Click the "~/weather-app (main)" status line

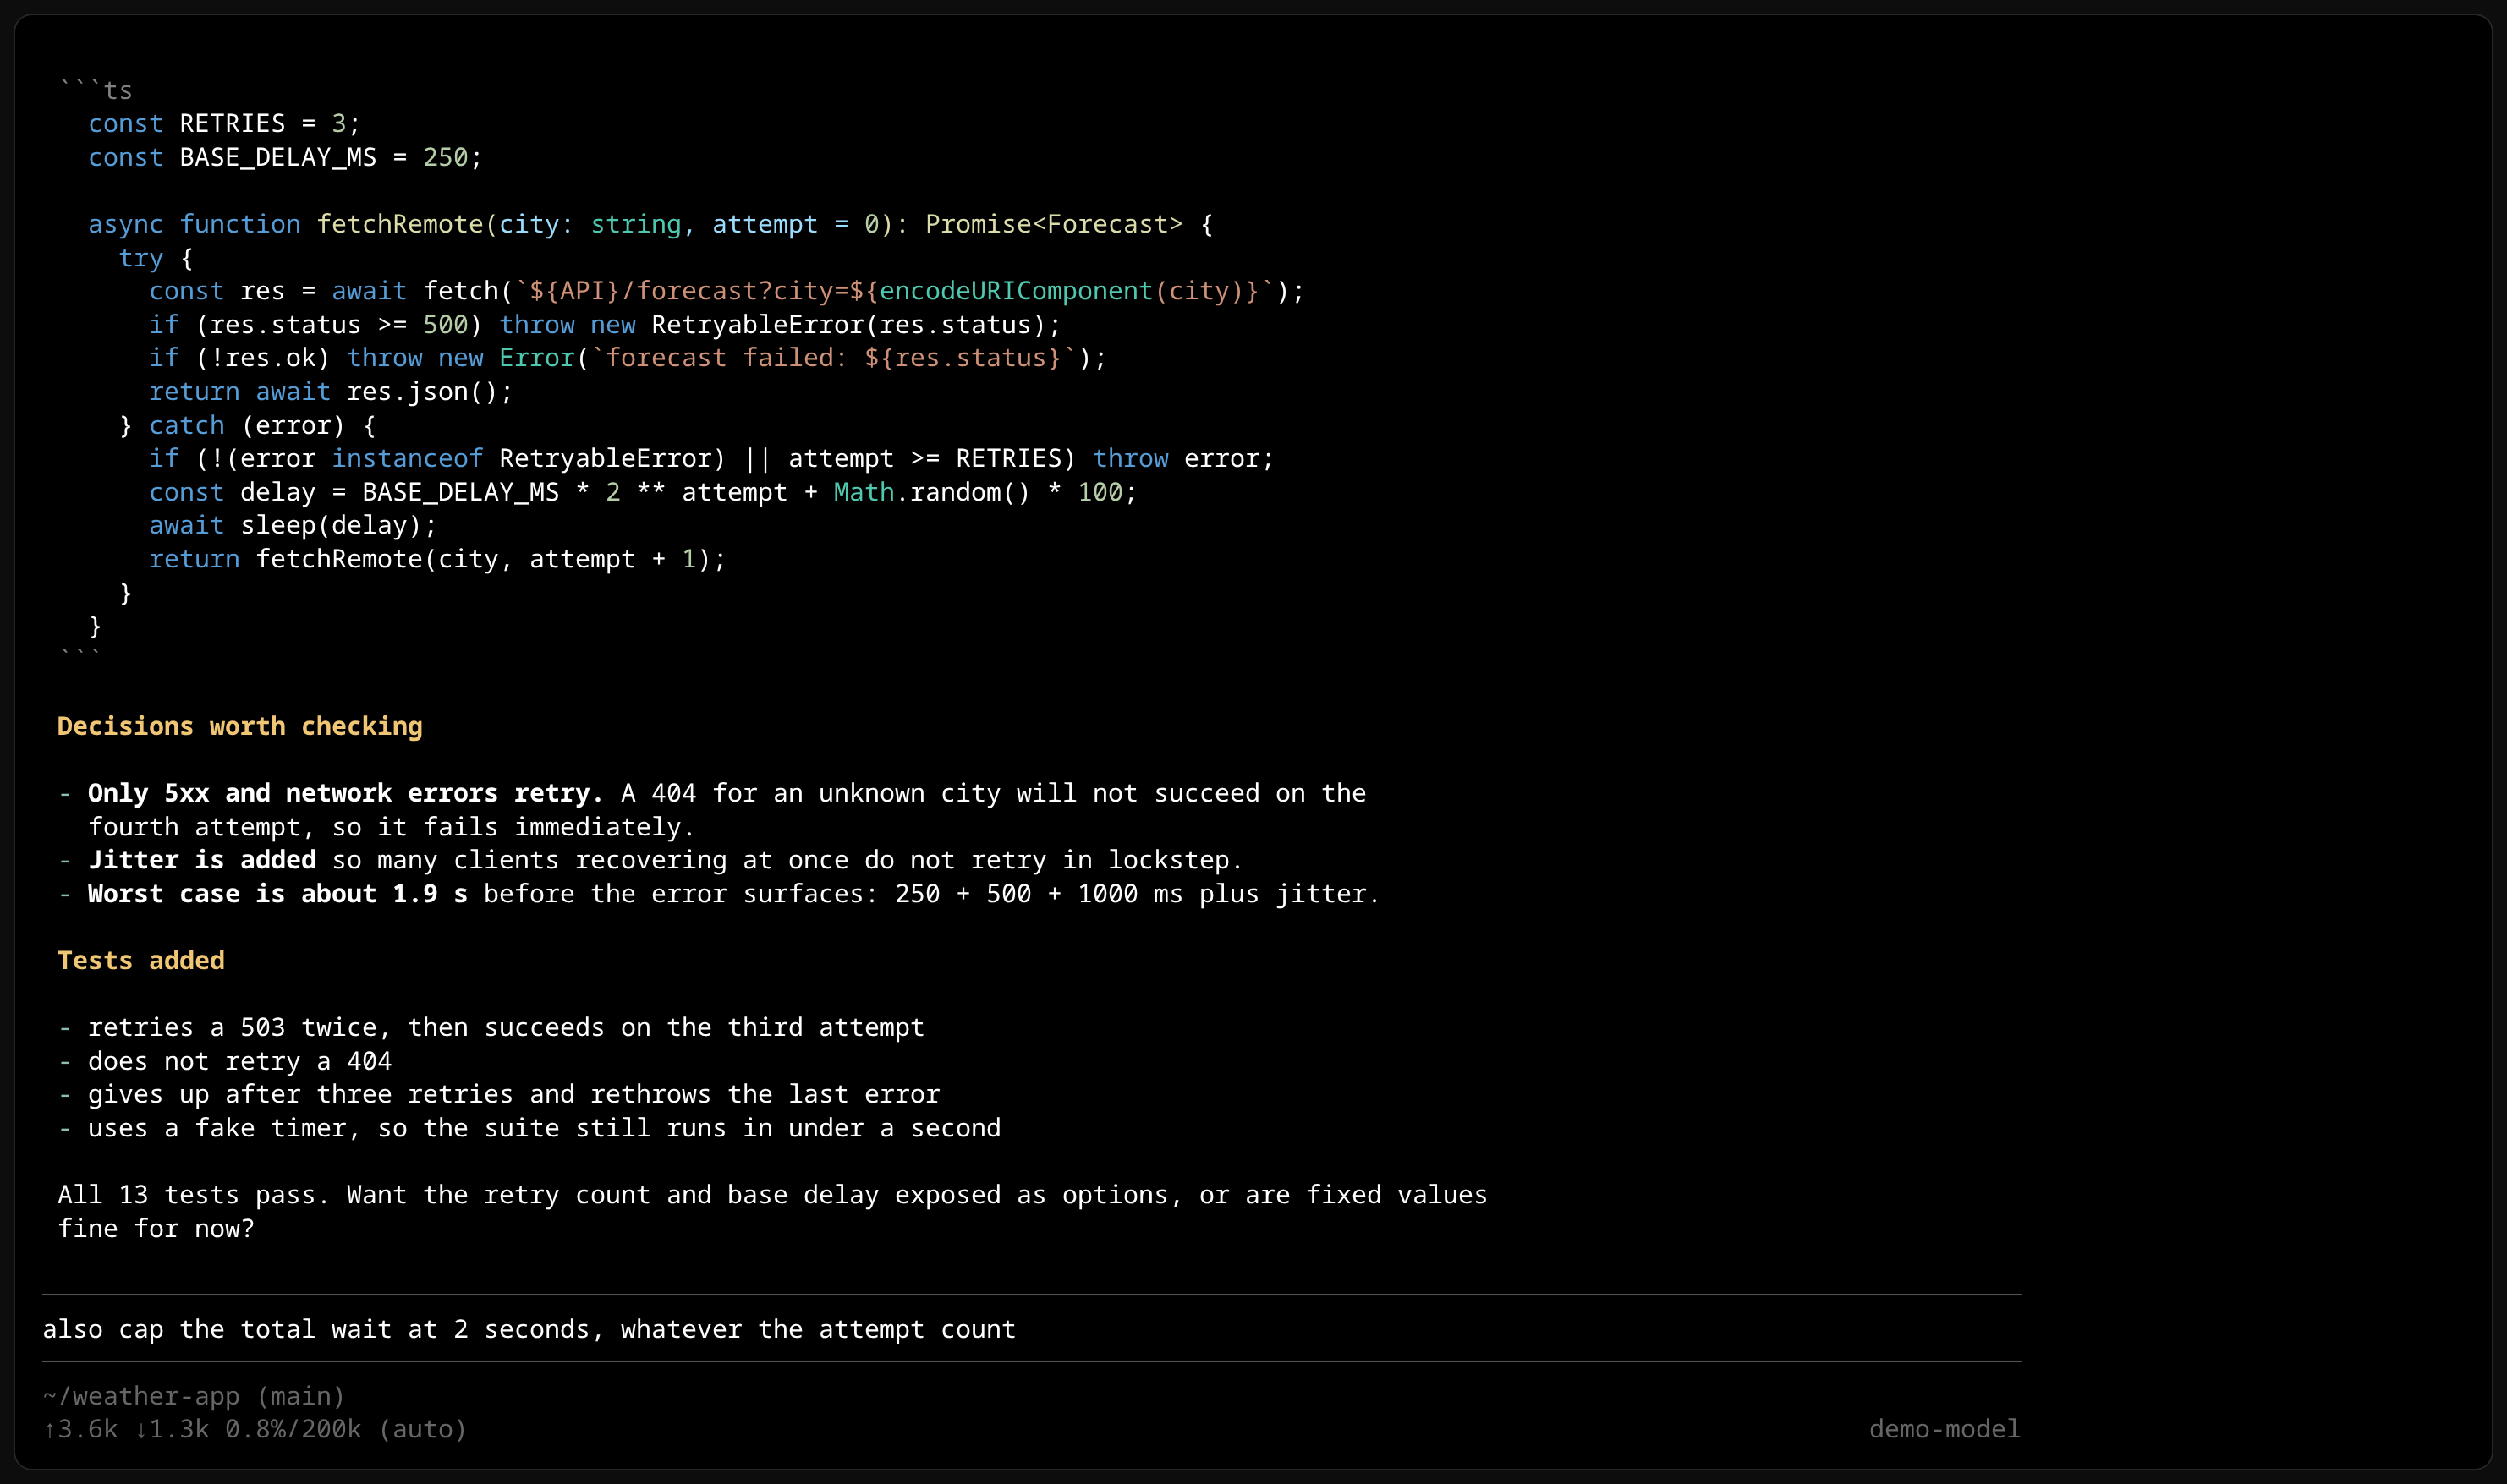click(x=194, y=1395)
